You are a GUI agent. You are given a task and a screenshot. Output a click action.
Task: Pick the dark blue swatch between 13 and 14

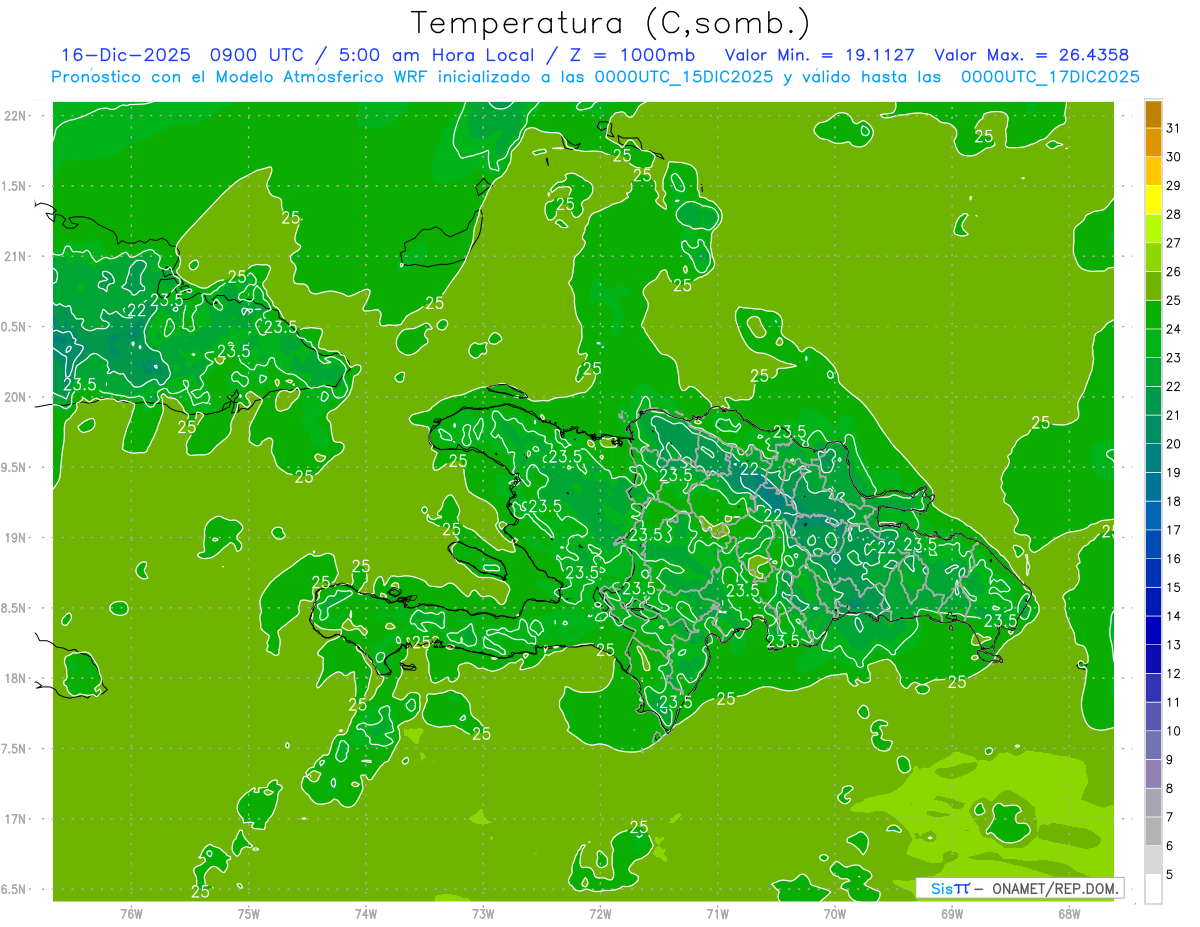pos(1153,630)
